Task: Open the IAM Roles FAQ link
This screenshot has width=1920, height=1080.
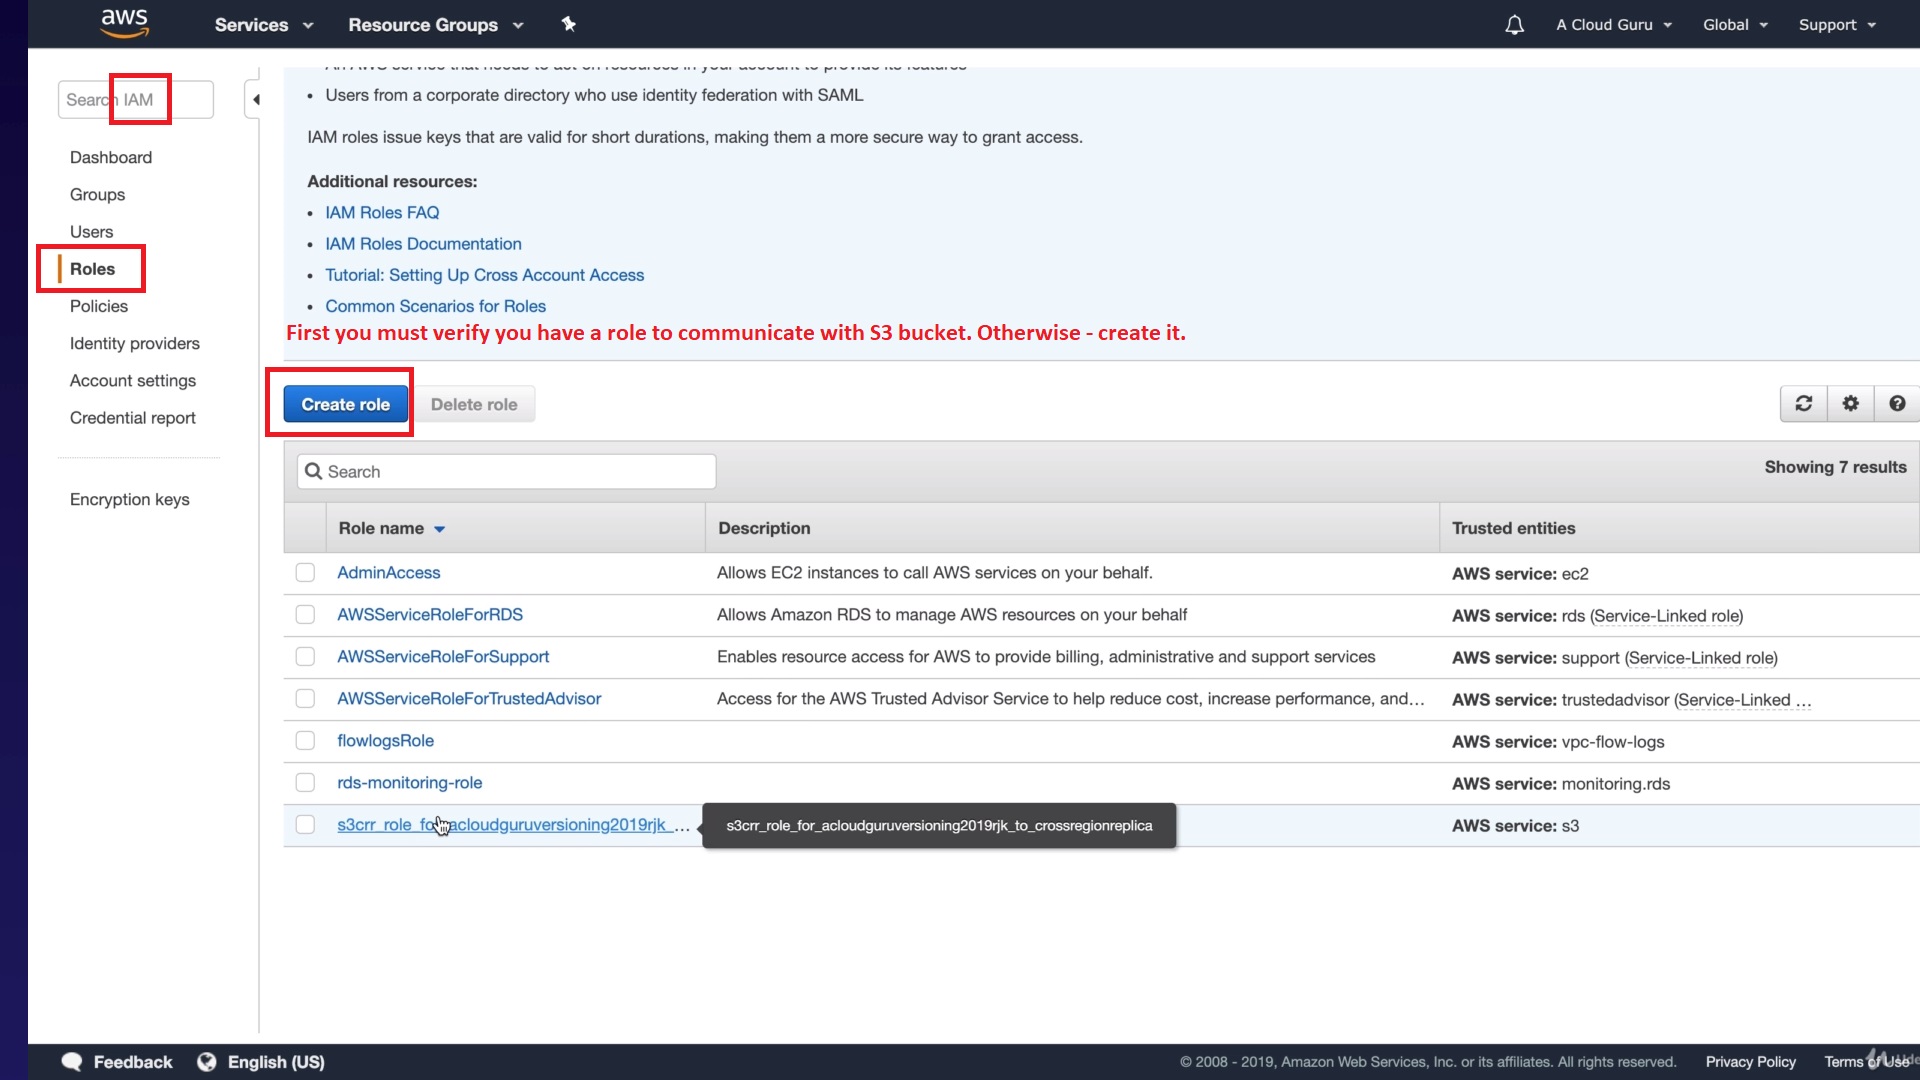Action: point(382,213)
